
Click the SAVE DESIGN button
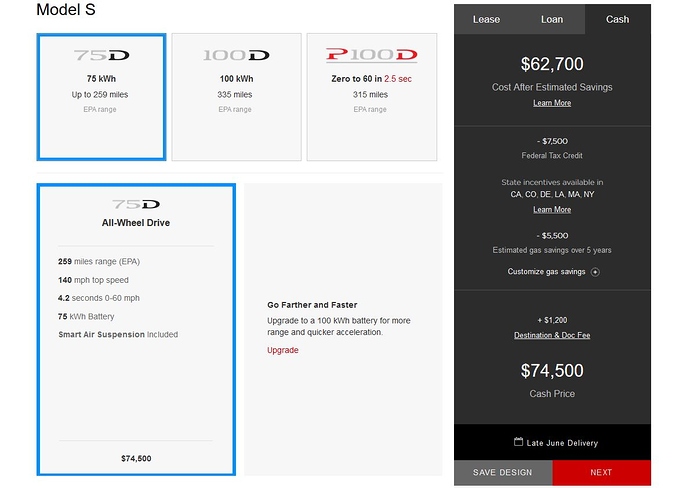pos(503,472)
